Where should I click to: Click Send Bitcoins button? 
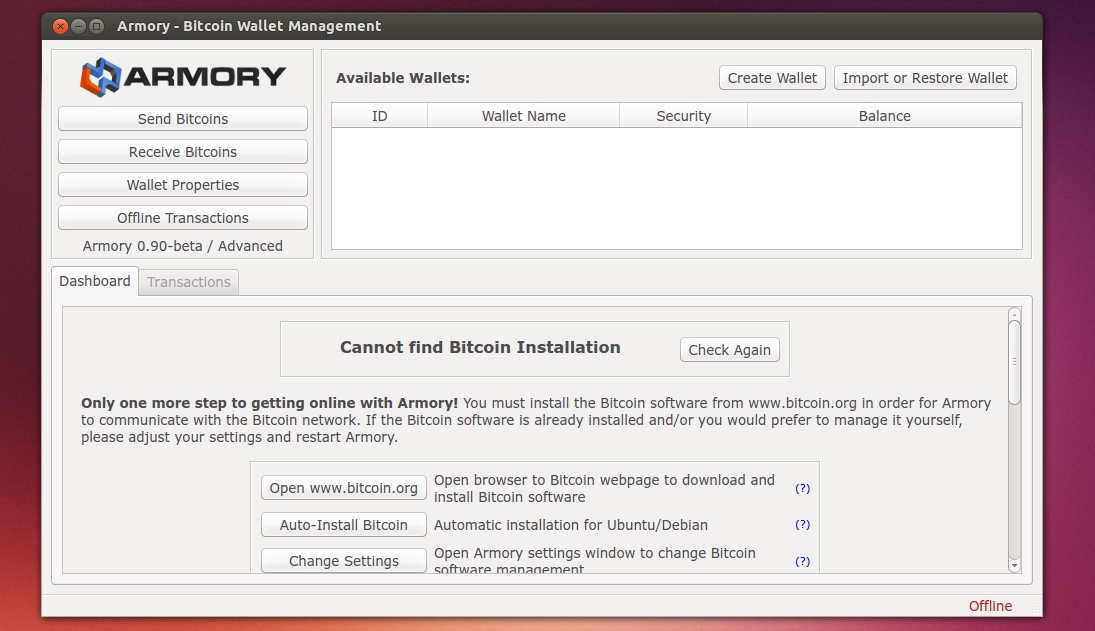point(183,119)
